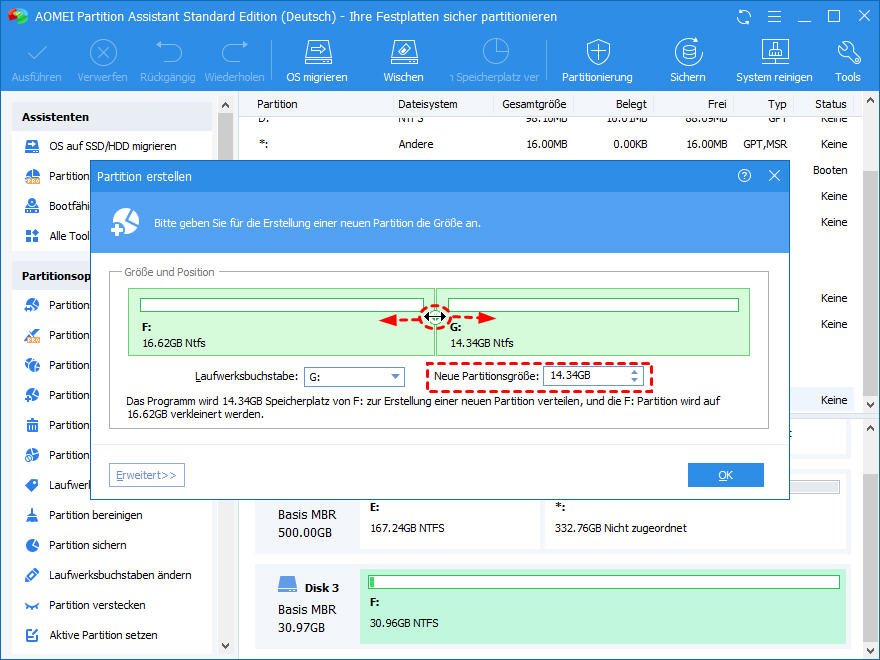Viewport: 880px width, 660px height.
Task: Click sidebar scrollbar up arrow
Action: (x=226, y=105)
